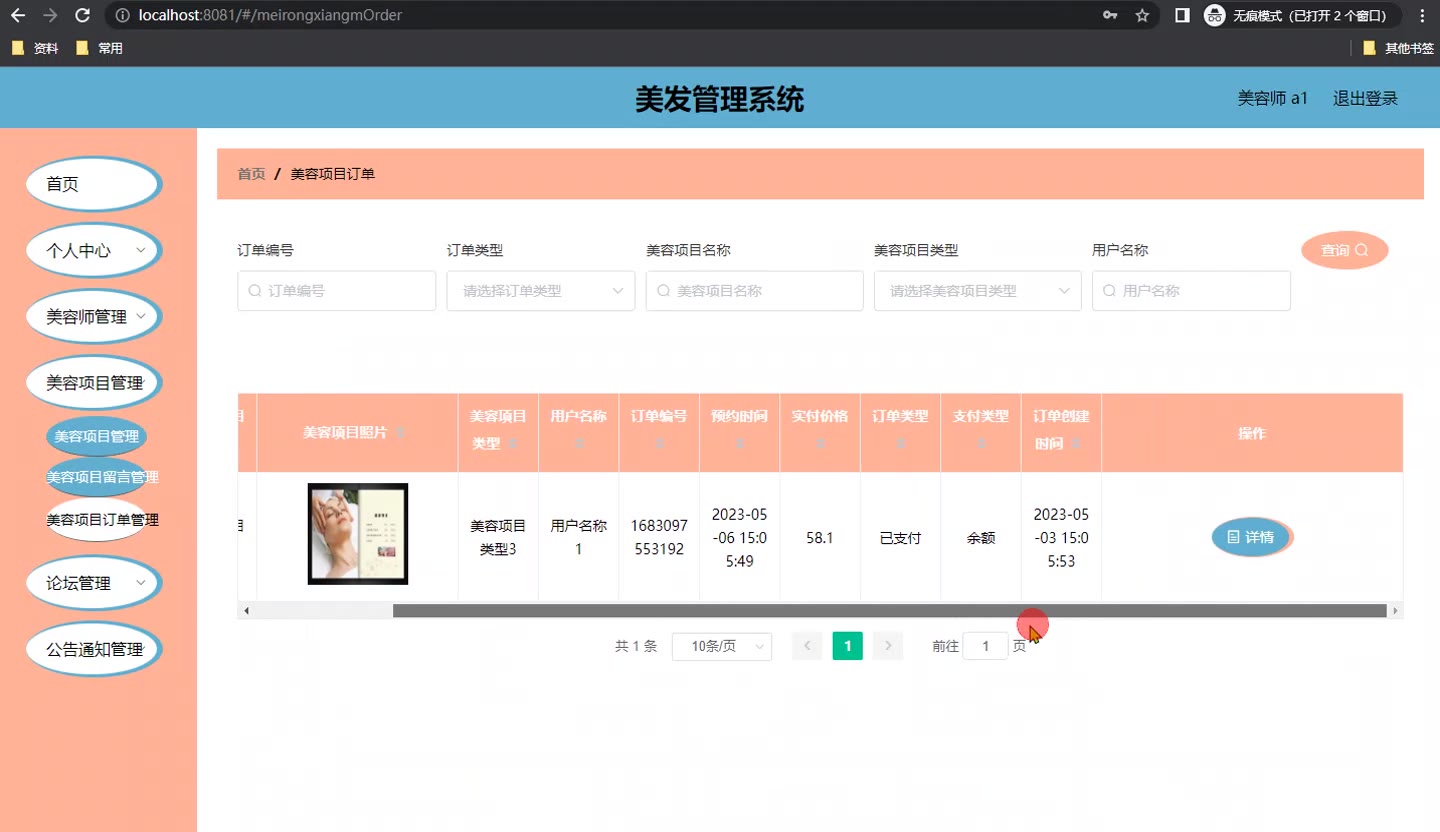Screen dimensions: 1440x832
Task: Expand the 个人中心 sidebar menu
Action: click(92, 251)
